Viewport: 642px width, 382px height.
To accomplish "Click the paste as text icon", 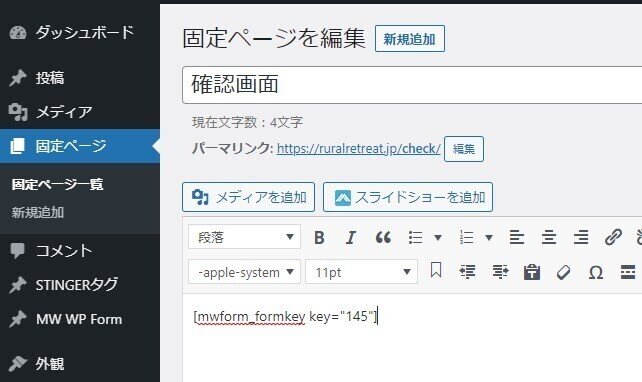I will pyautogui.click(x=532, y=272).
